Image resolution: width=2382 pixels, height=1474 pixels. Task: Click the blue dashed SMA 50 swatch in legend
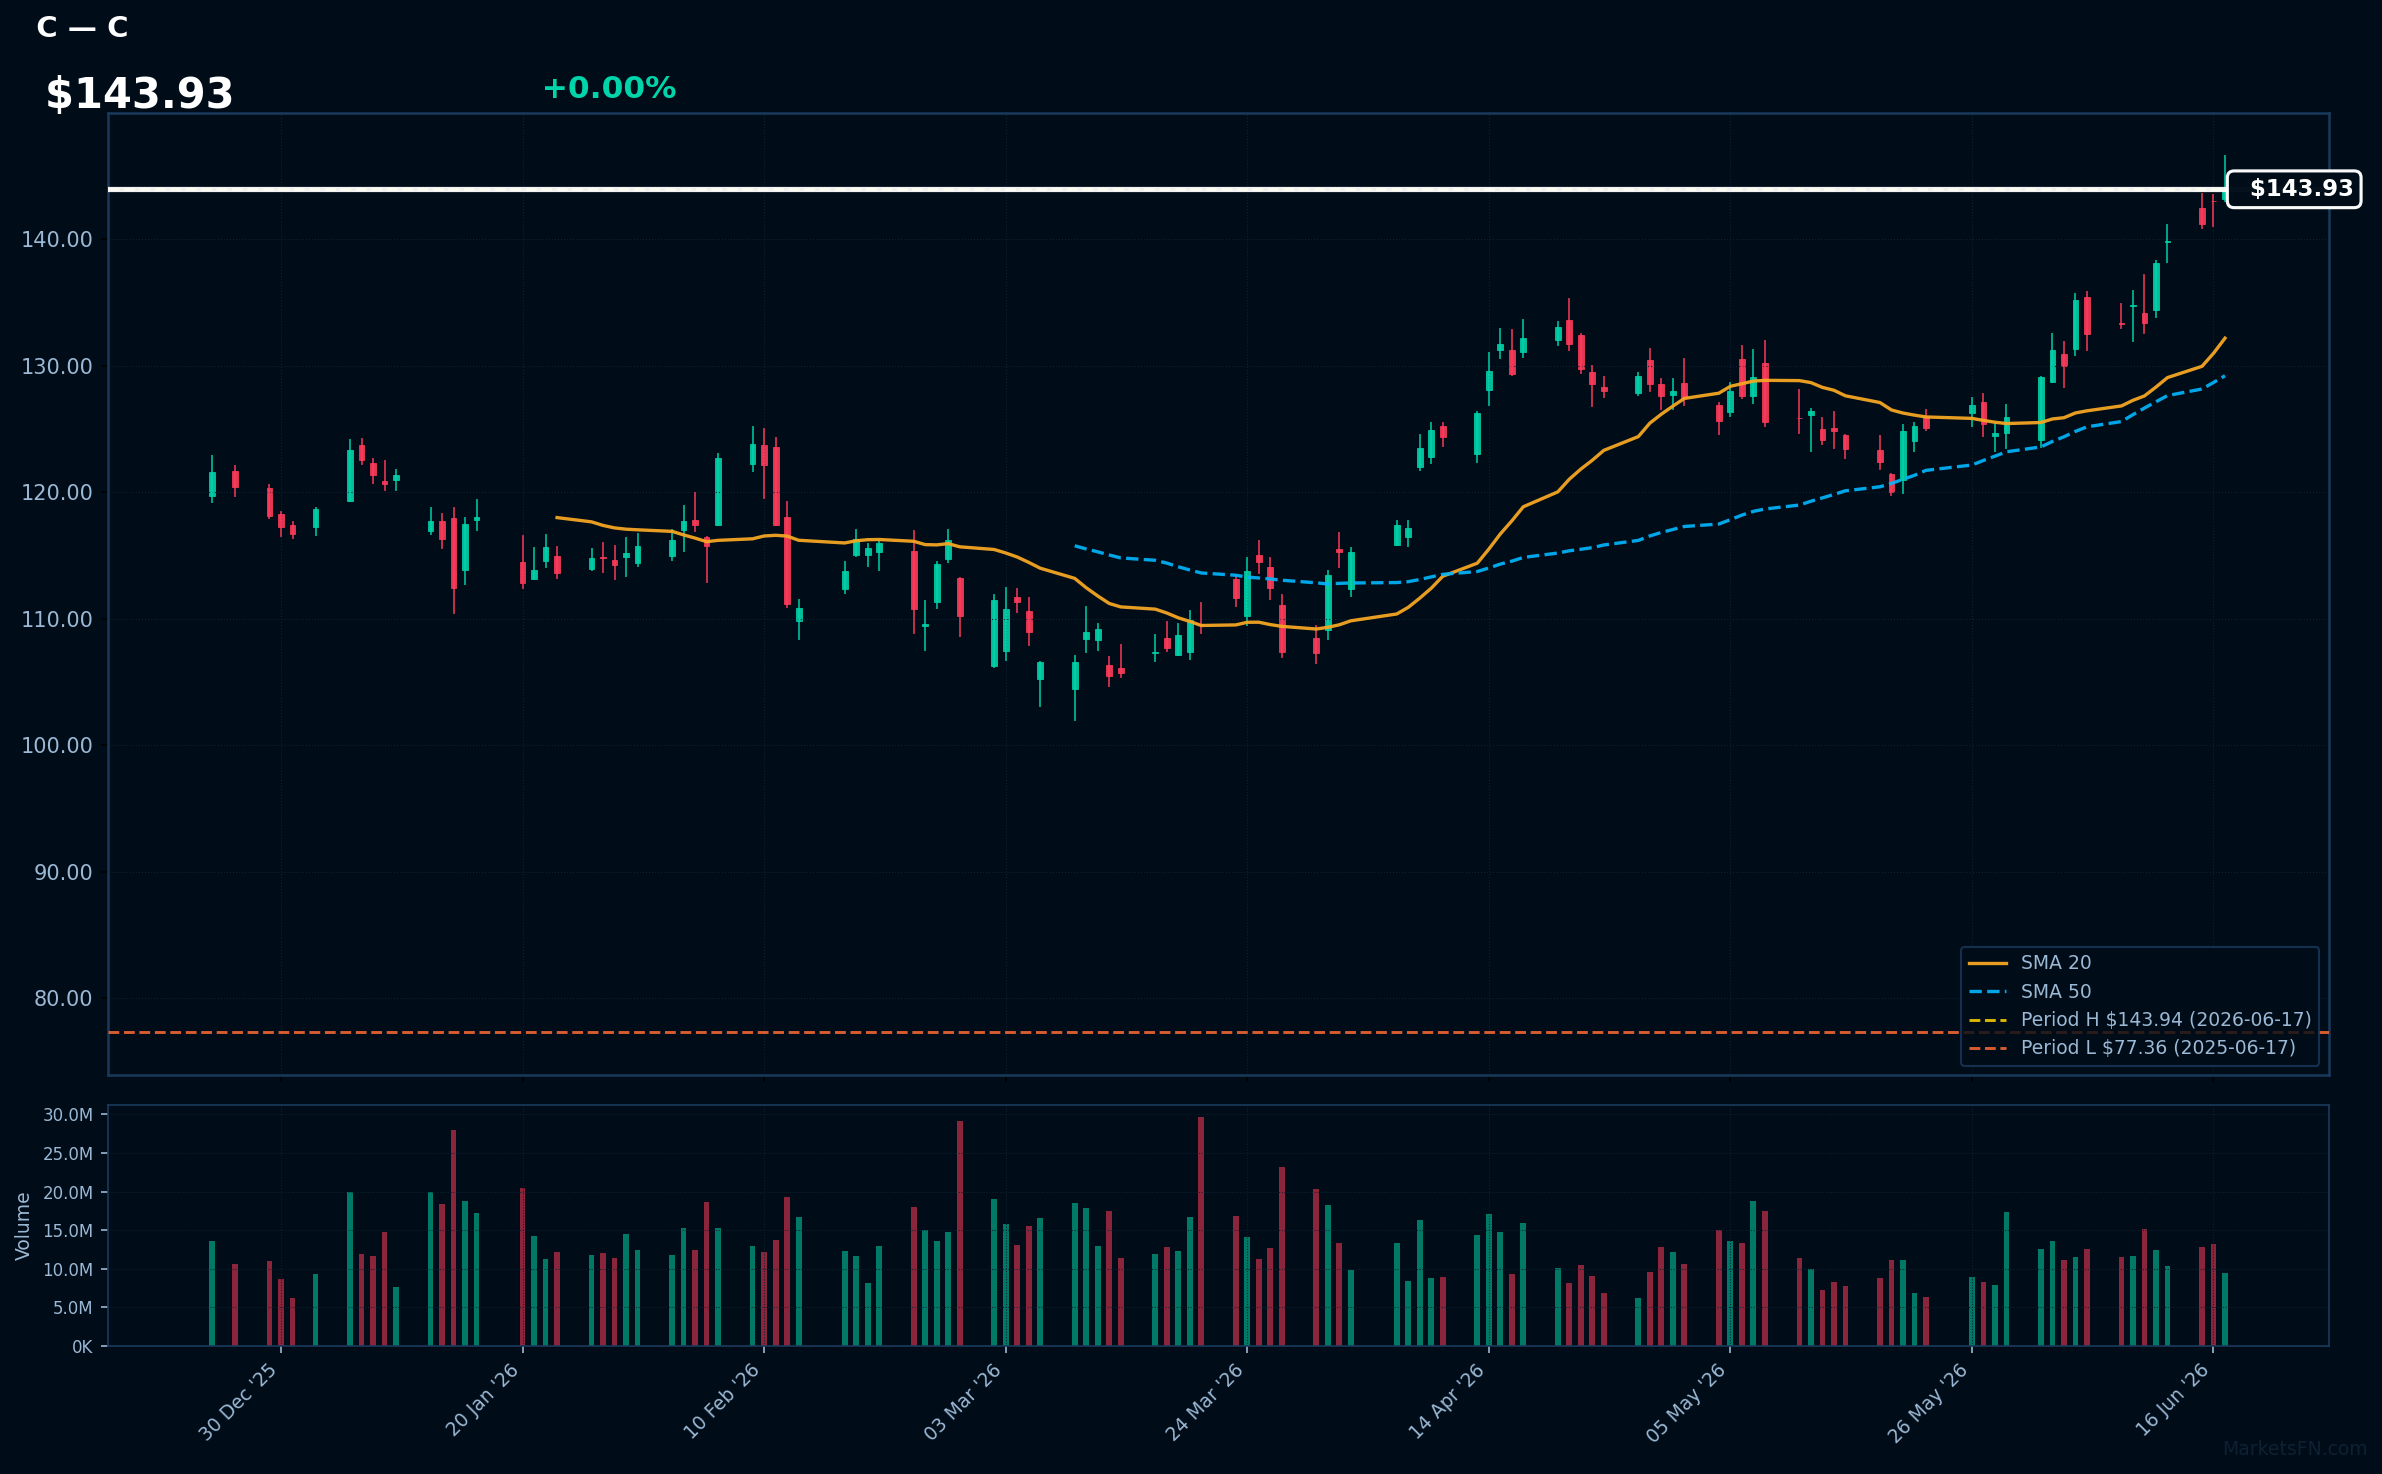click(x=1988, y=992)
